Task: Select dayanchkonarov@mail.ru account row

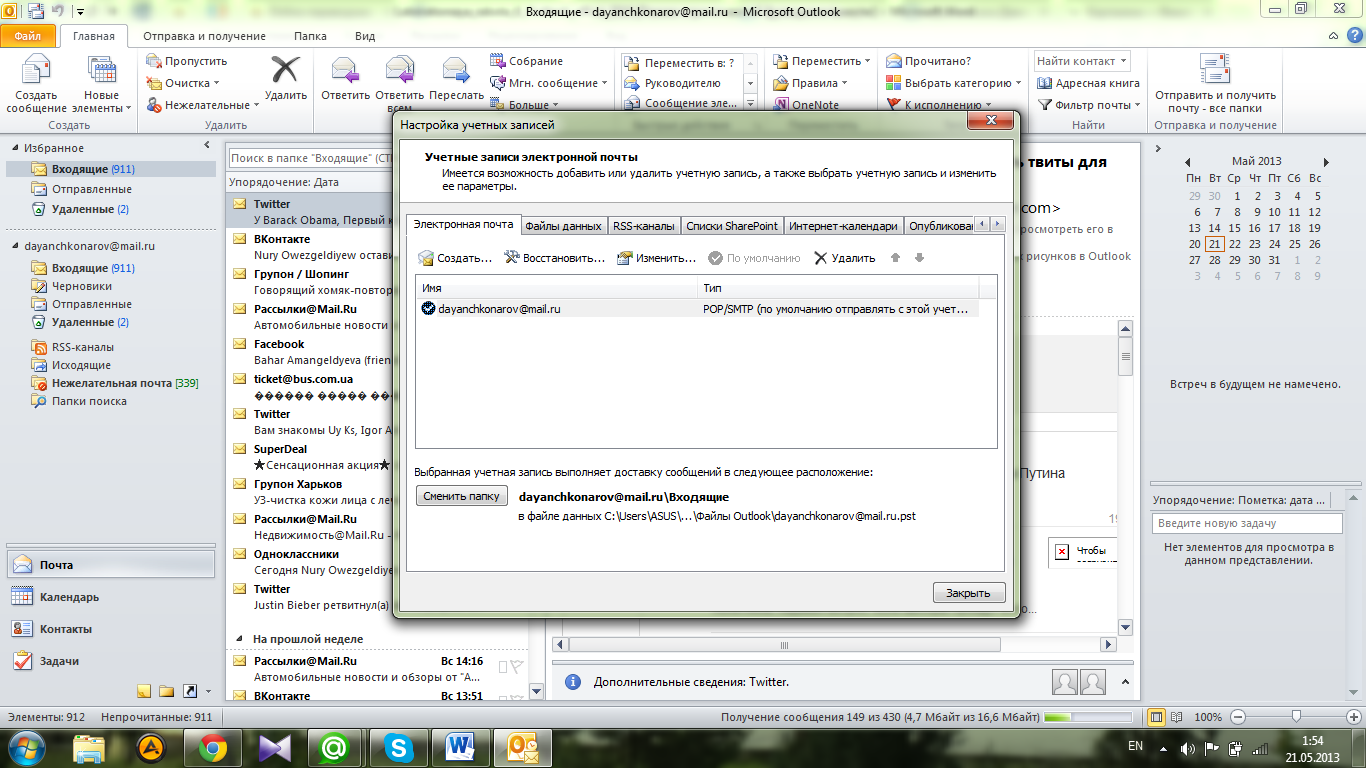Action: pos(697,309)
